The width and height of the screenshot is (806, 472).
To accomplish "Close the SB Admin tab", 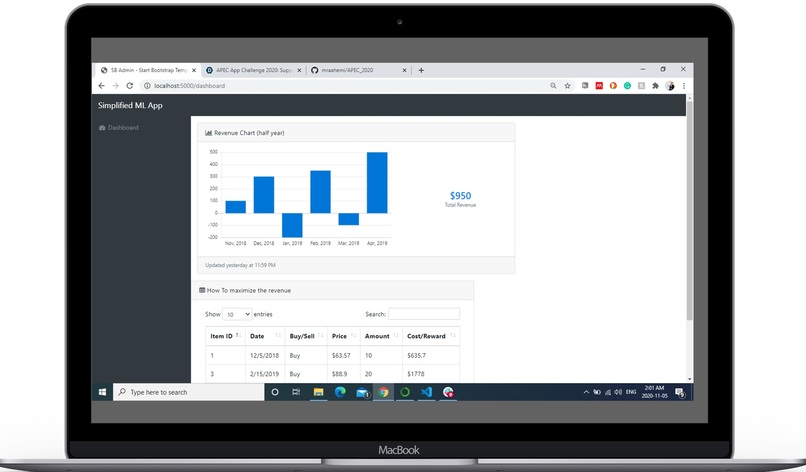I will pos(194,70).
